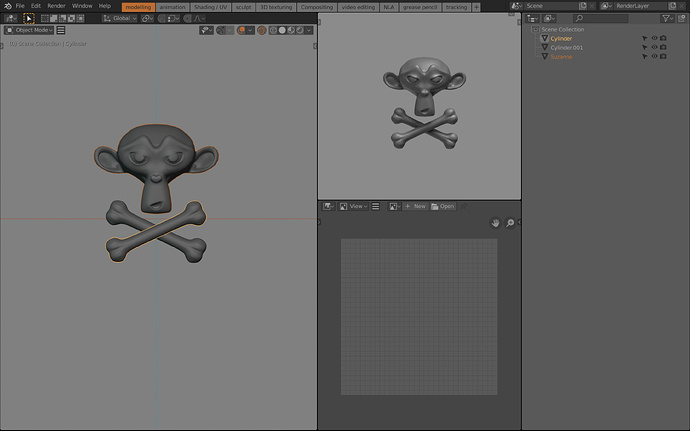This screenshot has width=690, height=431.
Task: Click the hamburger menu beside Object Mode
Action: [x=61, y=30]
